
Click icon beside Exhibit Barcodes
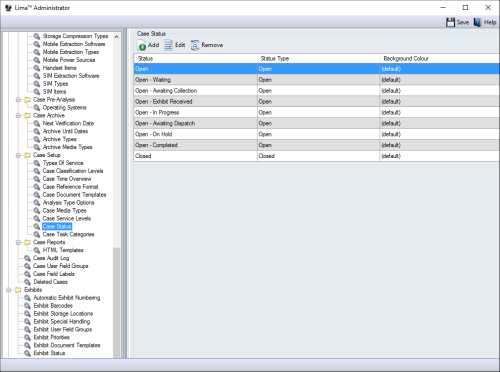27,306
